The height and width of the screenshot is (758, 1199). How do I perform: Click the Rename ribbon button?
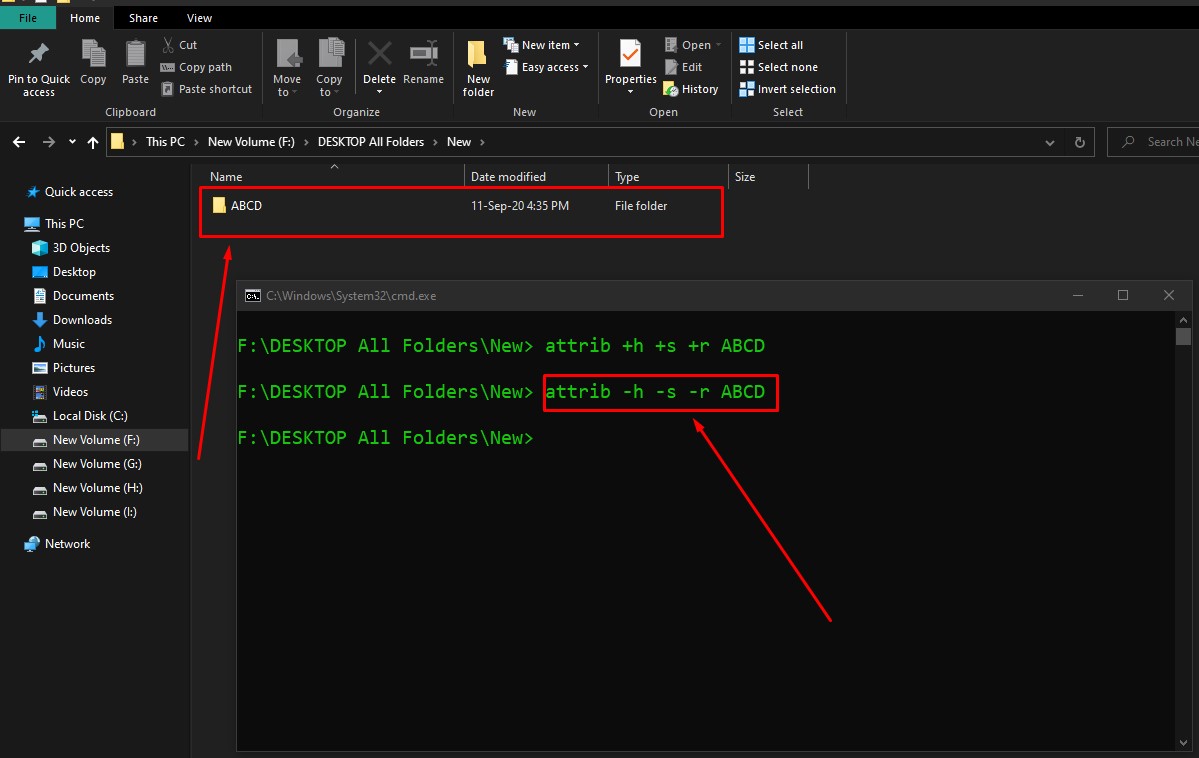(x=424, y=63)
